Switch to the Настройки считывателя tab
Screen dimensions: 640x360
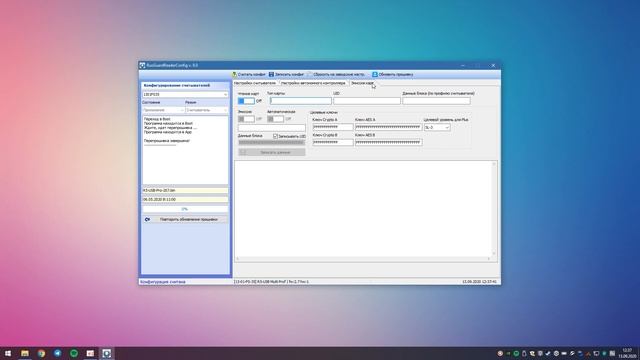(x=255, y=83)
